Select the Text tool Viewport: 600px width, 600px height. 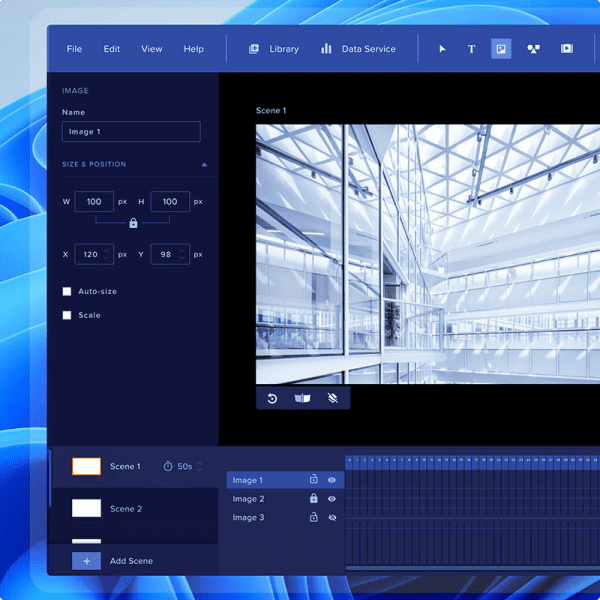coord(472,49)
